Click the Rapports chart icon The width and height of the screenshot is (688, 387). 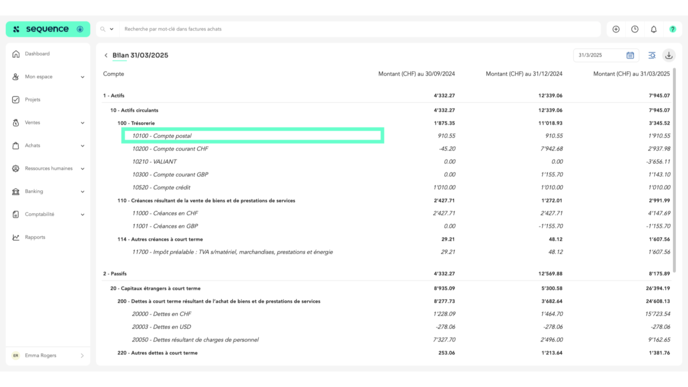click(x=16, y=237)
